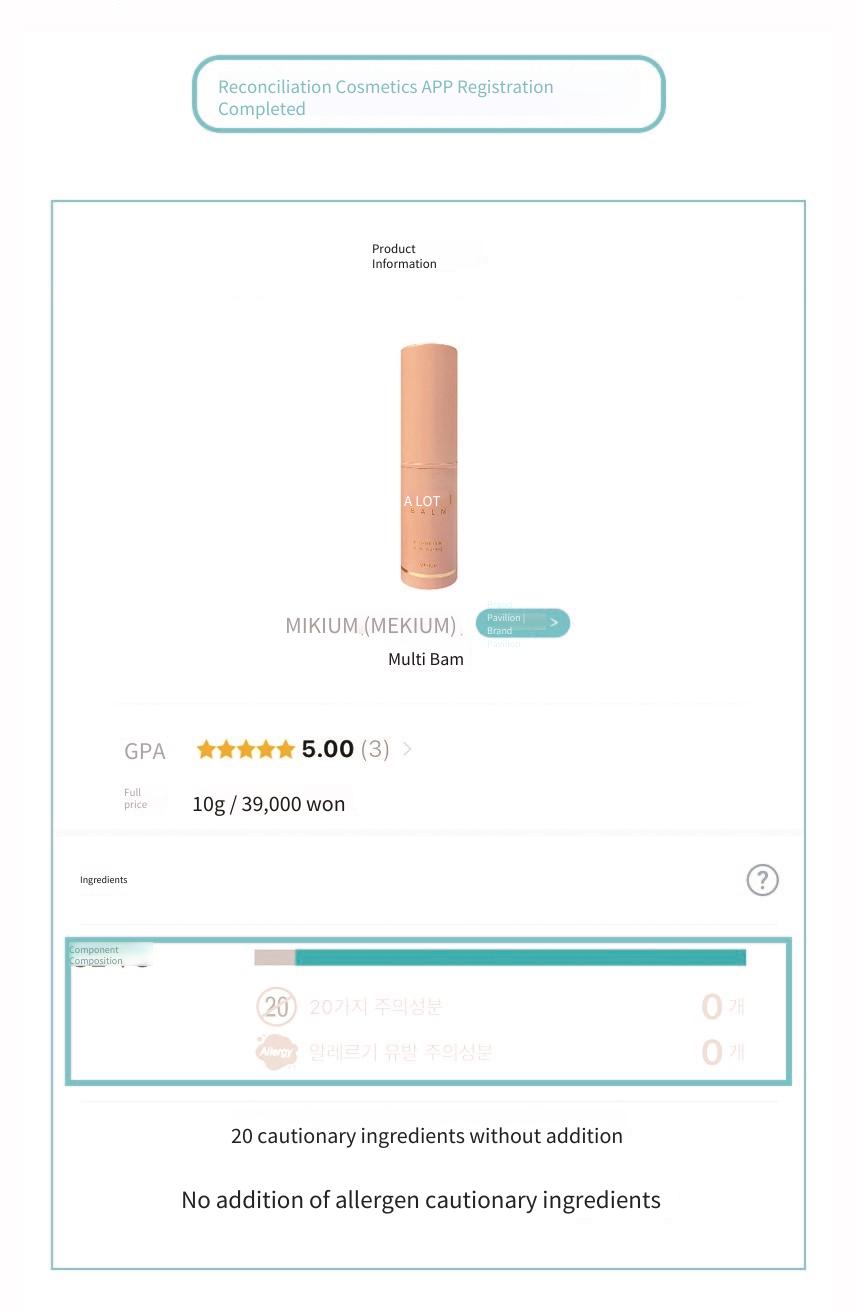The width and height of the screenshot is (855, 1314).
Task: Click the zero count for 20 cautionary ingredients
Action: [711, 1007]
